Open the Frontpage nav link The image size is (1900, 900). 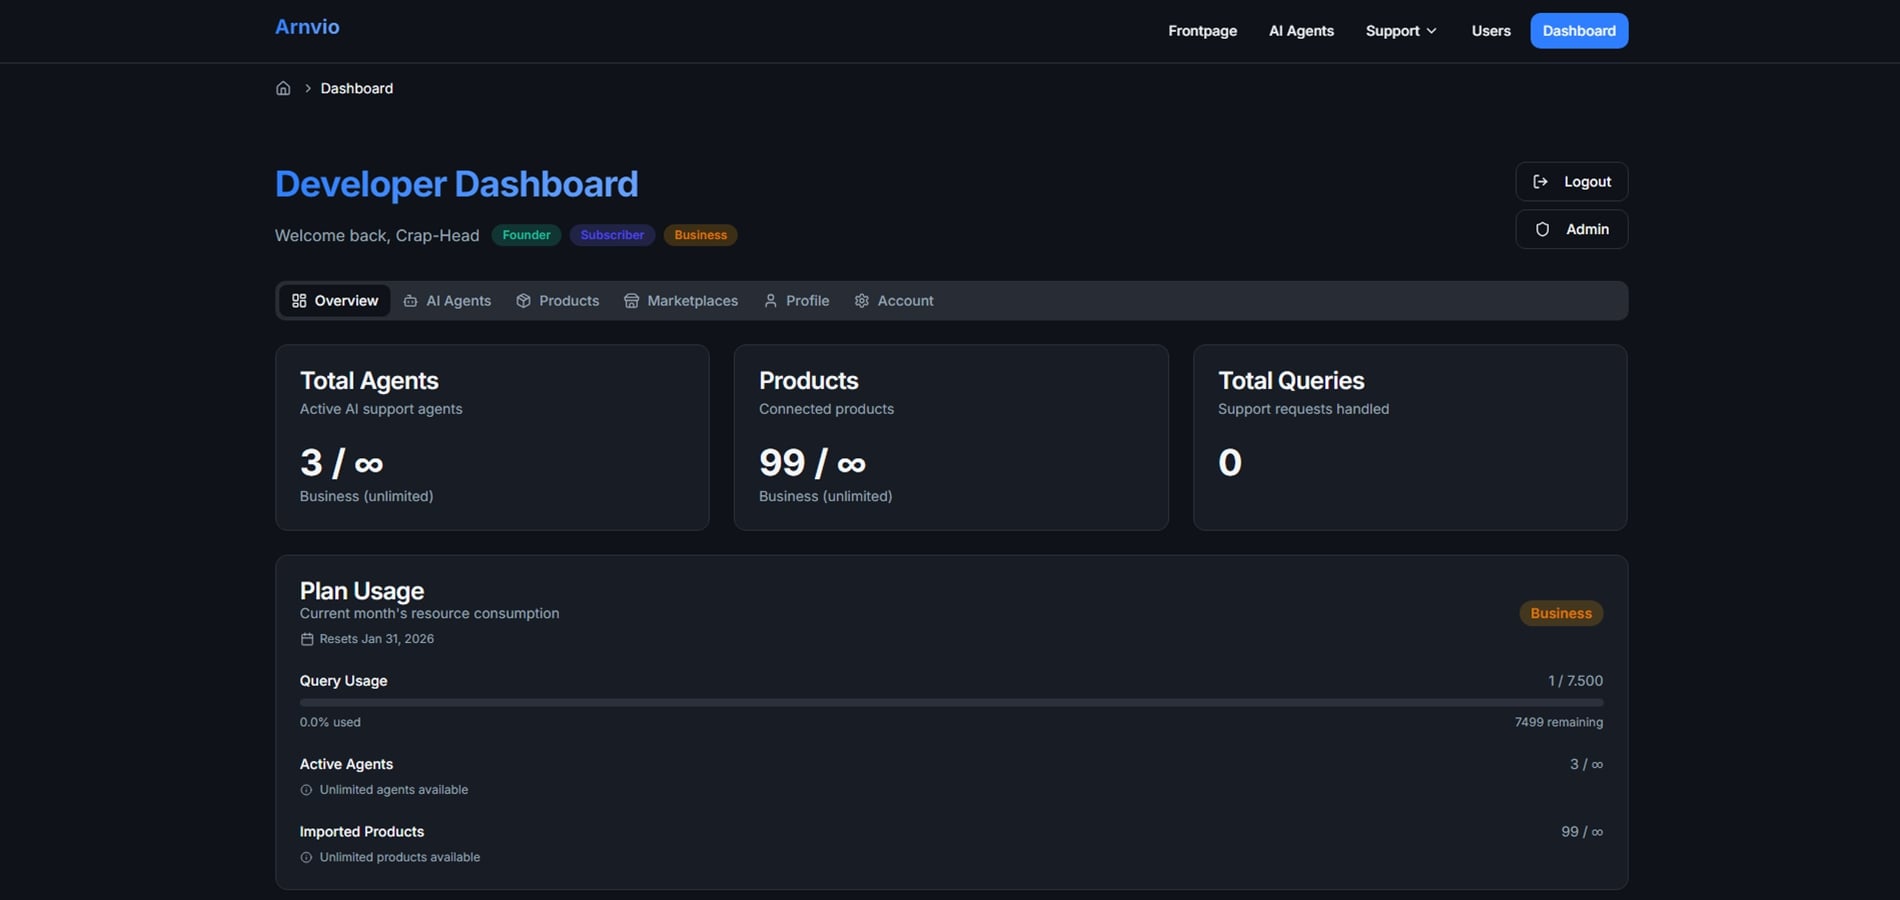point(1202,31)
